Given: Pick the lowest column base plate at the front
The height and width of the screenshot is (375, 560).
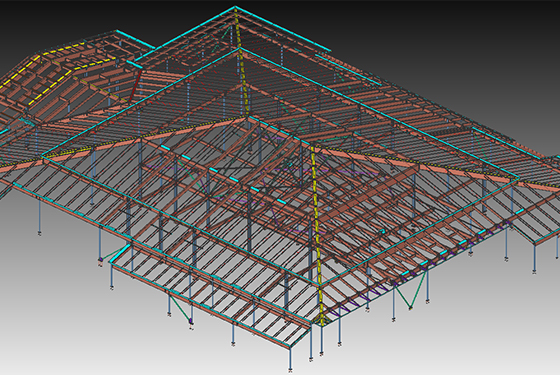Looking at the screenshot, I should 290,368.
